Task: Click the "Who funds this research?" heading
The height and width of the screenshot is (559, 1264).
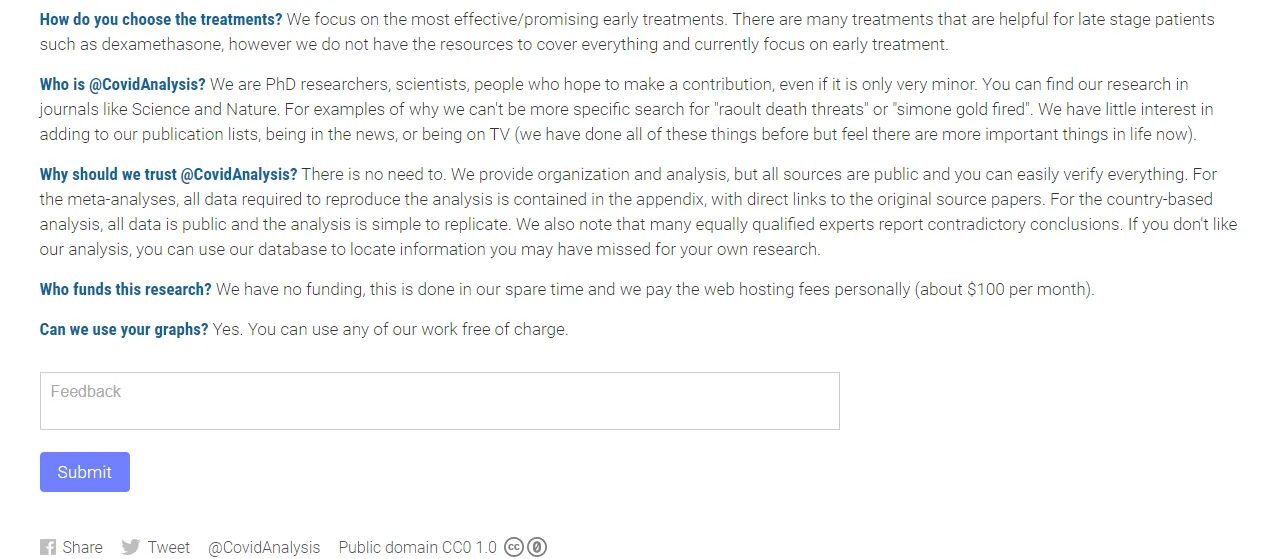Action: 126,289
